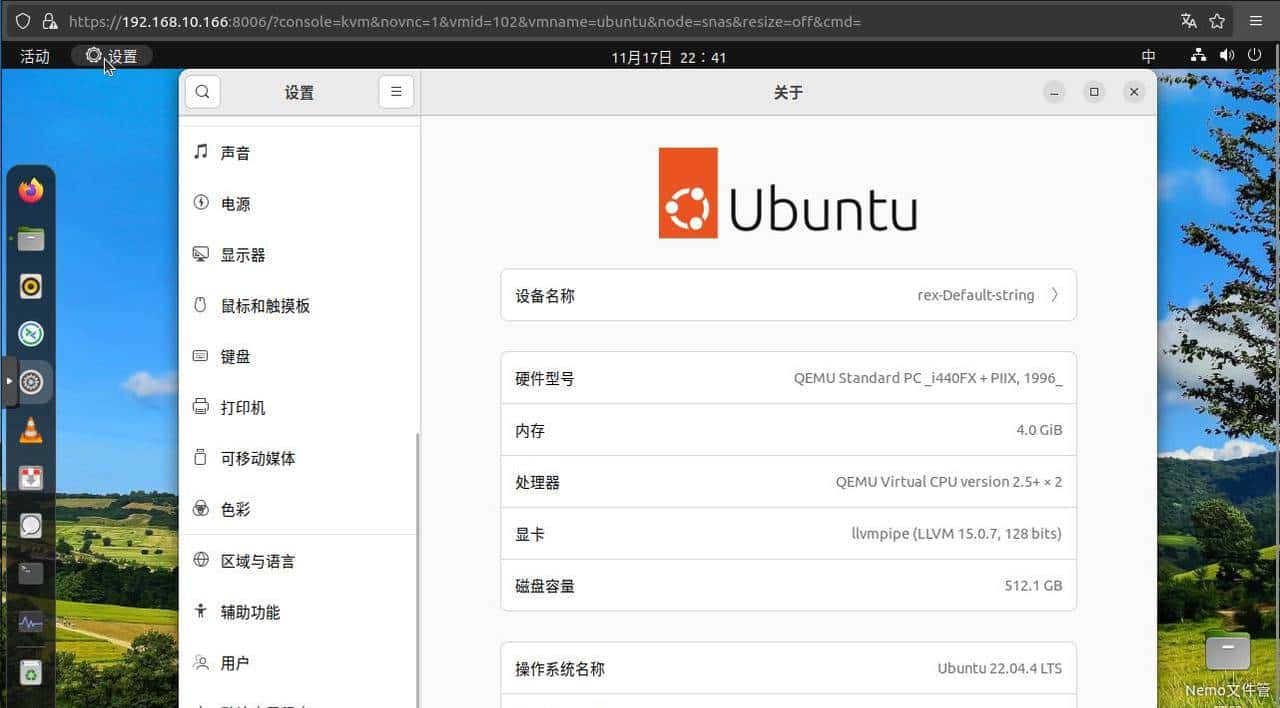Open the 电源 (Power) settings panel

pos(234,203)
